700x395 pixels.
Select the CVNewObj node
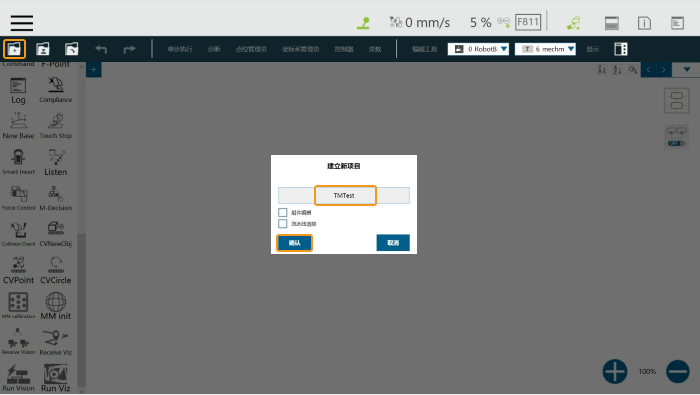point(56,234)
